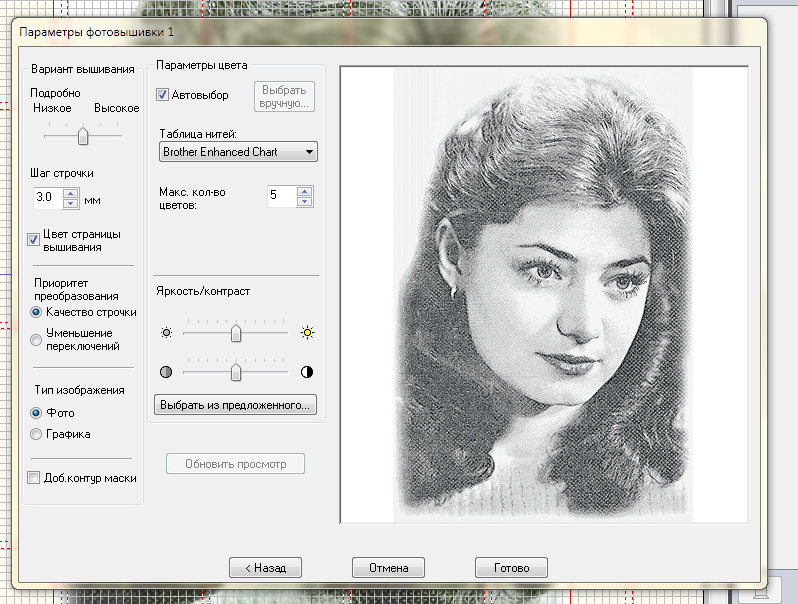Click the low brightness sun icon
This screenshot has height=604, width=798.
pyautogui.click(x=166, y=332)
